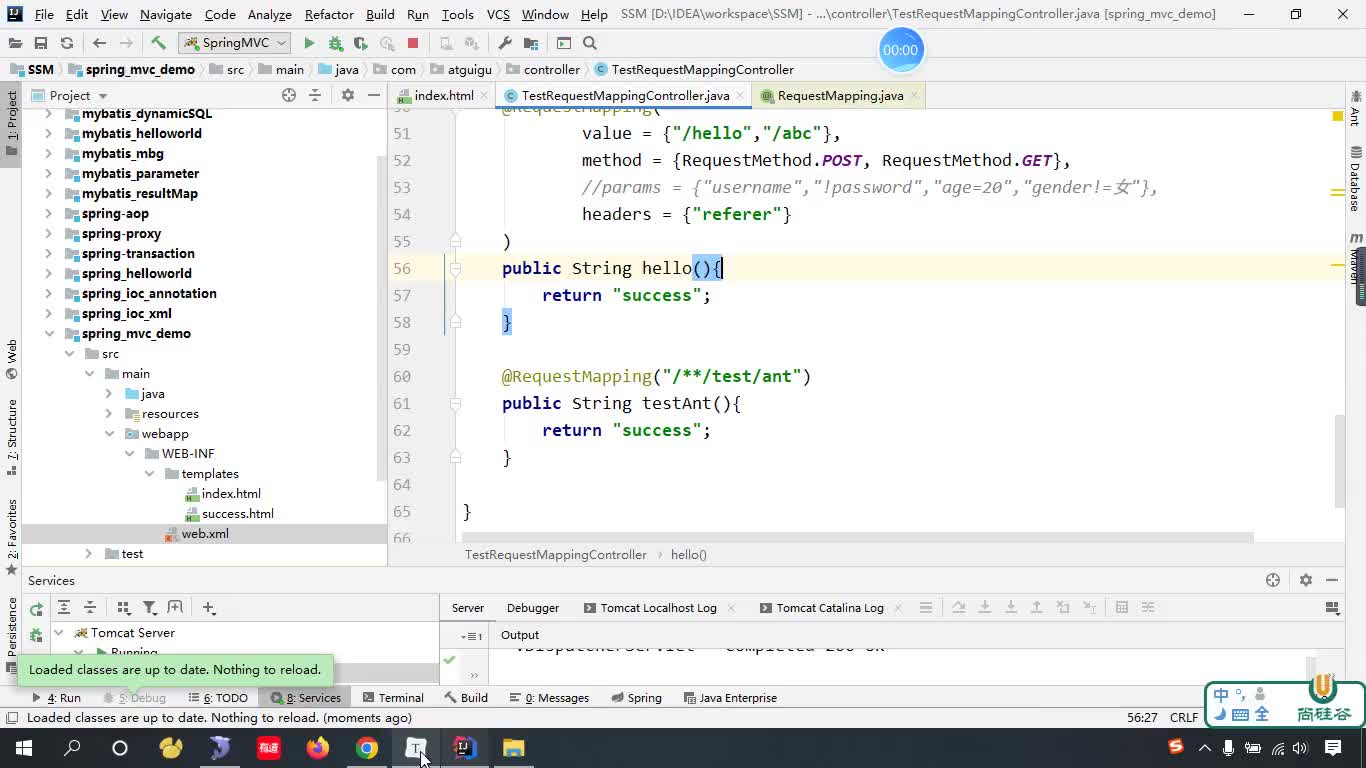Open the Refactor menu
The height and width of the screenshot is (768, 1366).
tap(329, 14)
